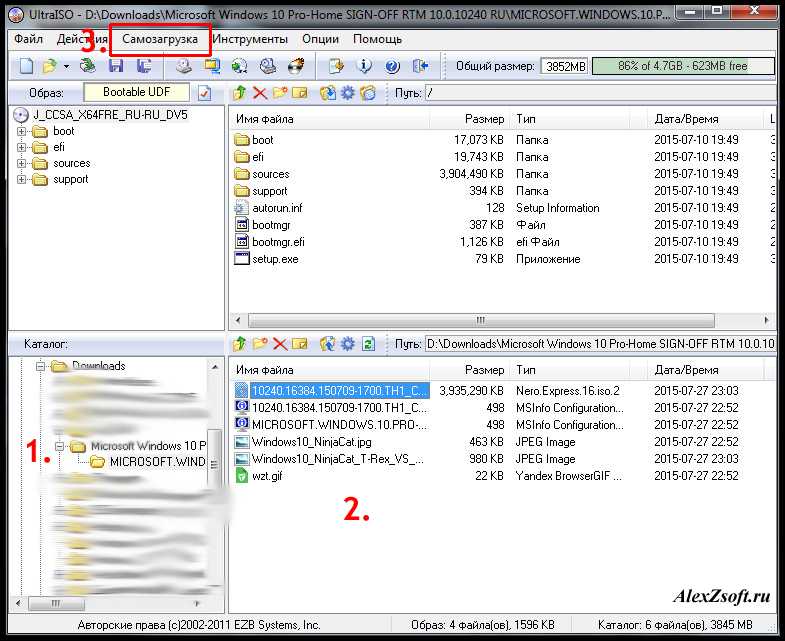Click Add to image icon in catalog toolbar
The width and height of the screenshot is (785, 641).
tap(328, 344)
